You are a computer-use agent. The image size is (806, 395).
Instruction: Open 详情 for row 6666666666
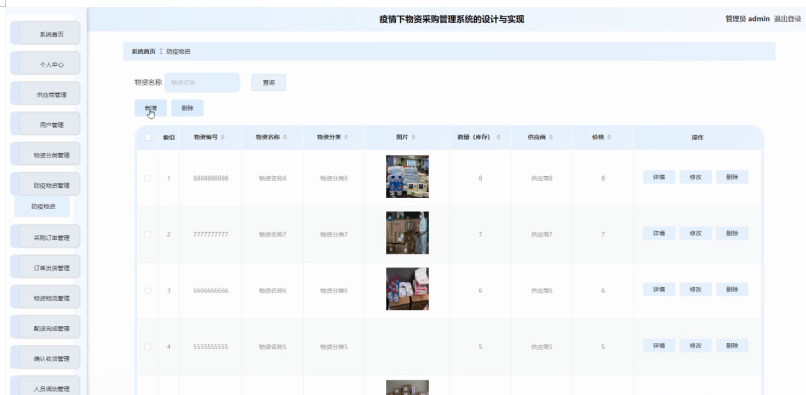coord(659,289)
